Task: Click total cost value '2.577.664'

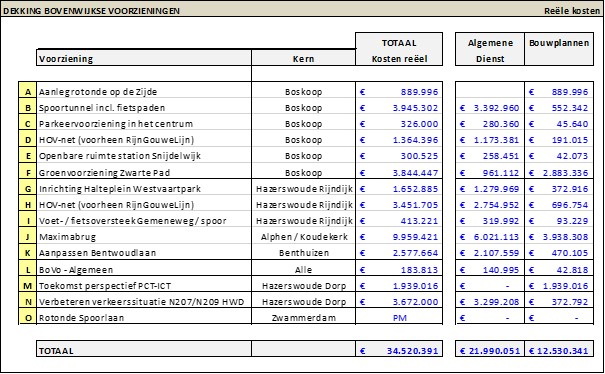Action: pyautogui.click(x=415, y=253)
